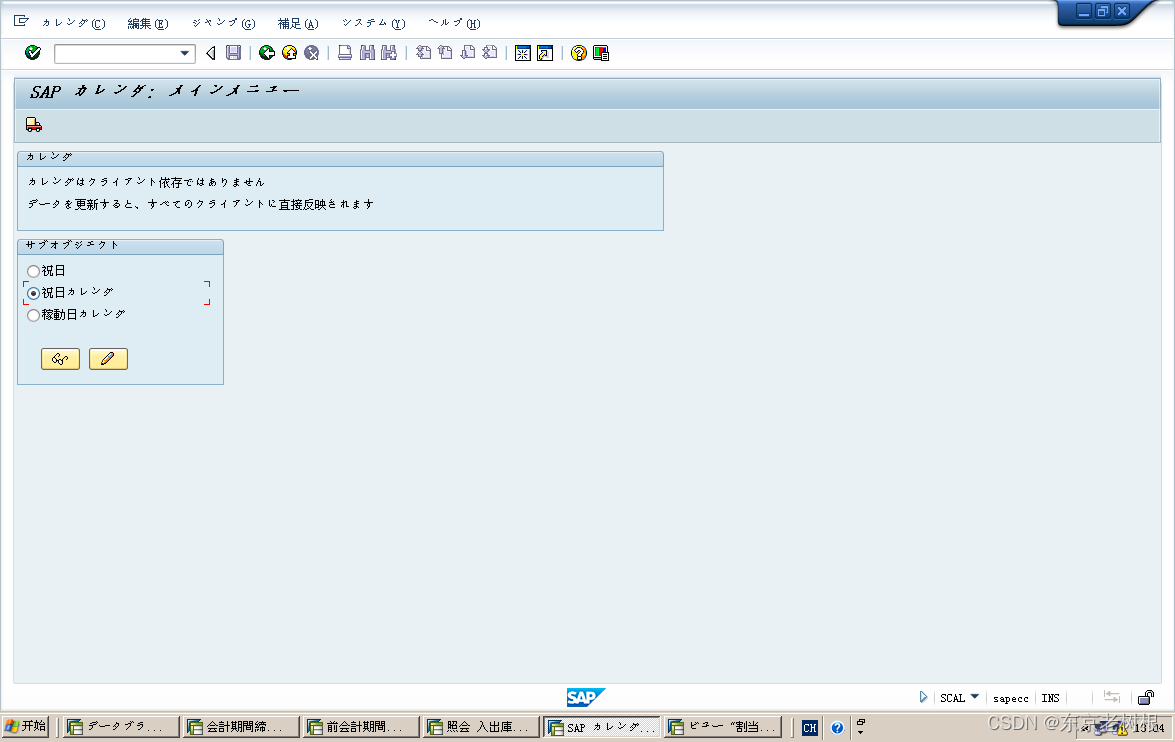Click the transport truck icon
The height and width of the screenshot is (742, 1175).
click(34, 124)
